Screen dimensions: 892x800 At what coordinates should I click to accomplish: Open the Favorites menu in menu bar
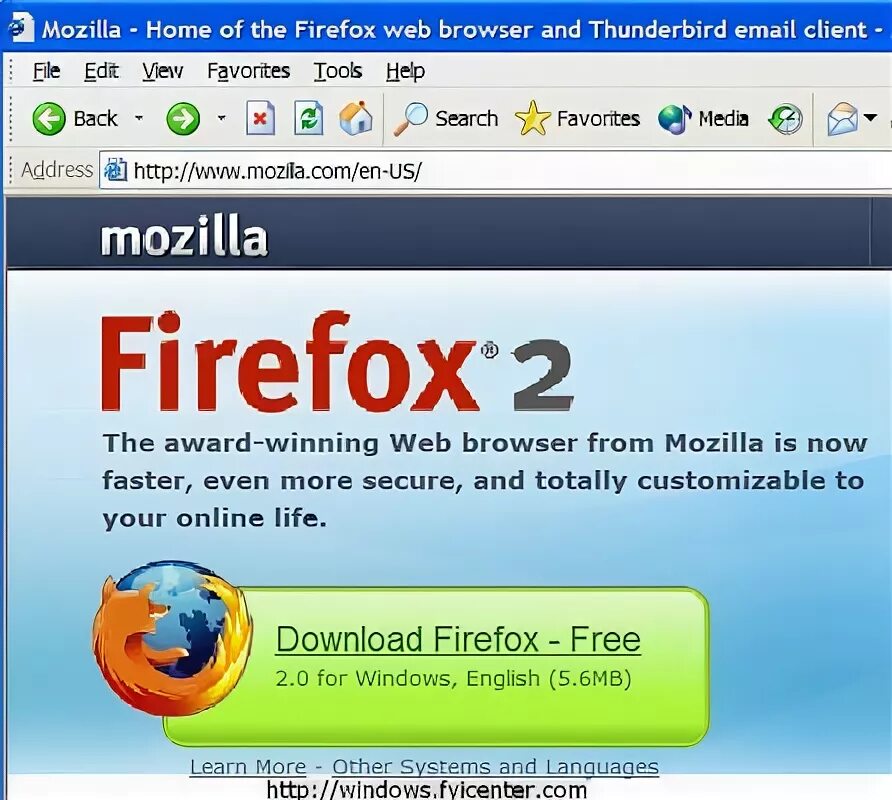(249, 71)
